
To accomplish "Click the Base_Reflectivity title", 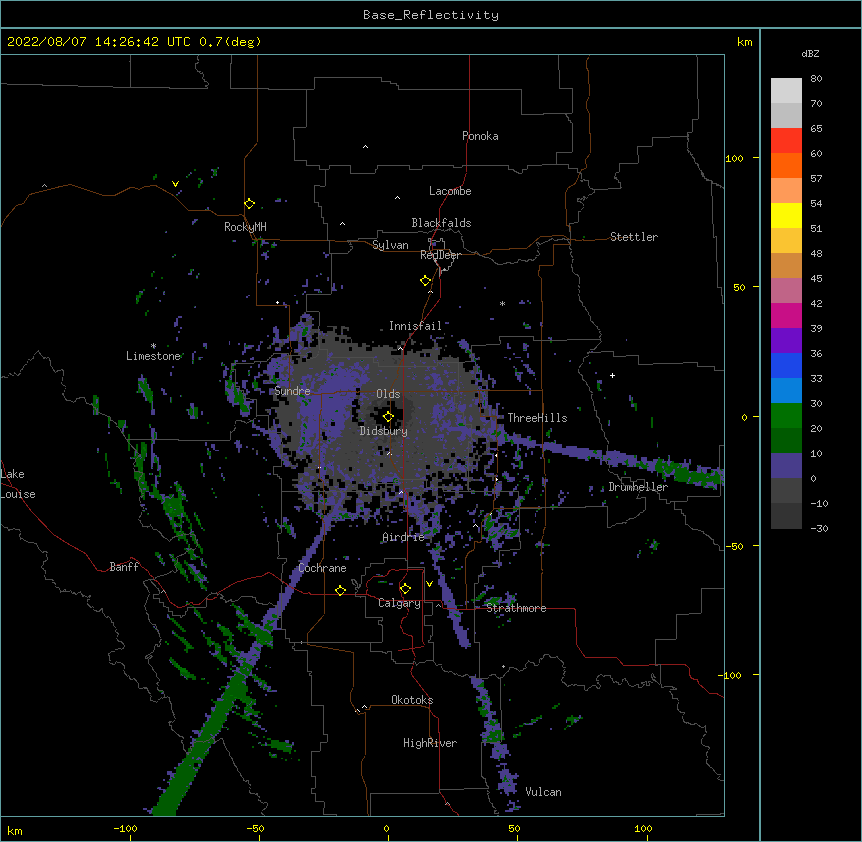I will pos(431,15).
